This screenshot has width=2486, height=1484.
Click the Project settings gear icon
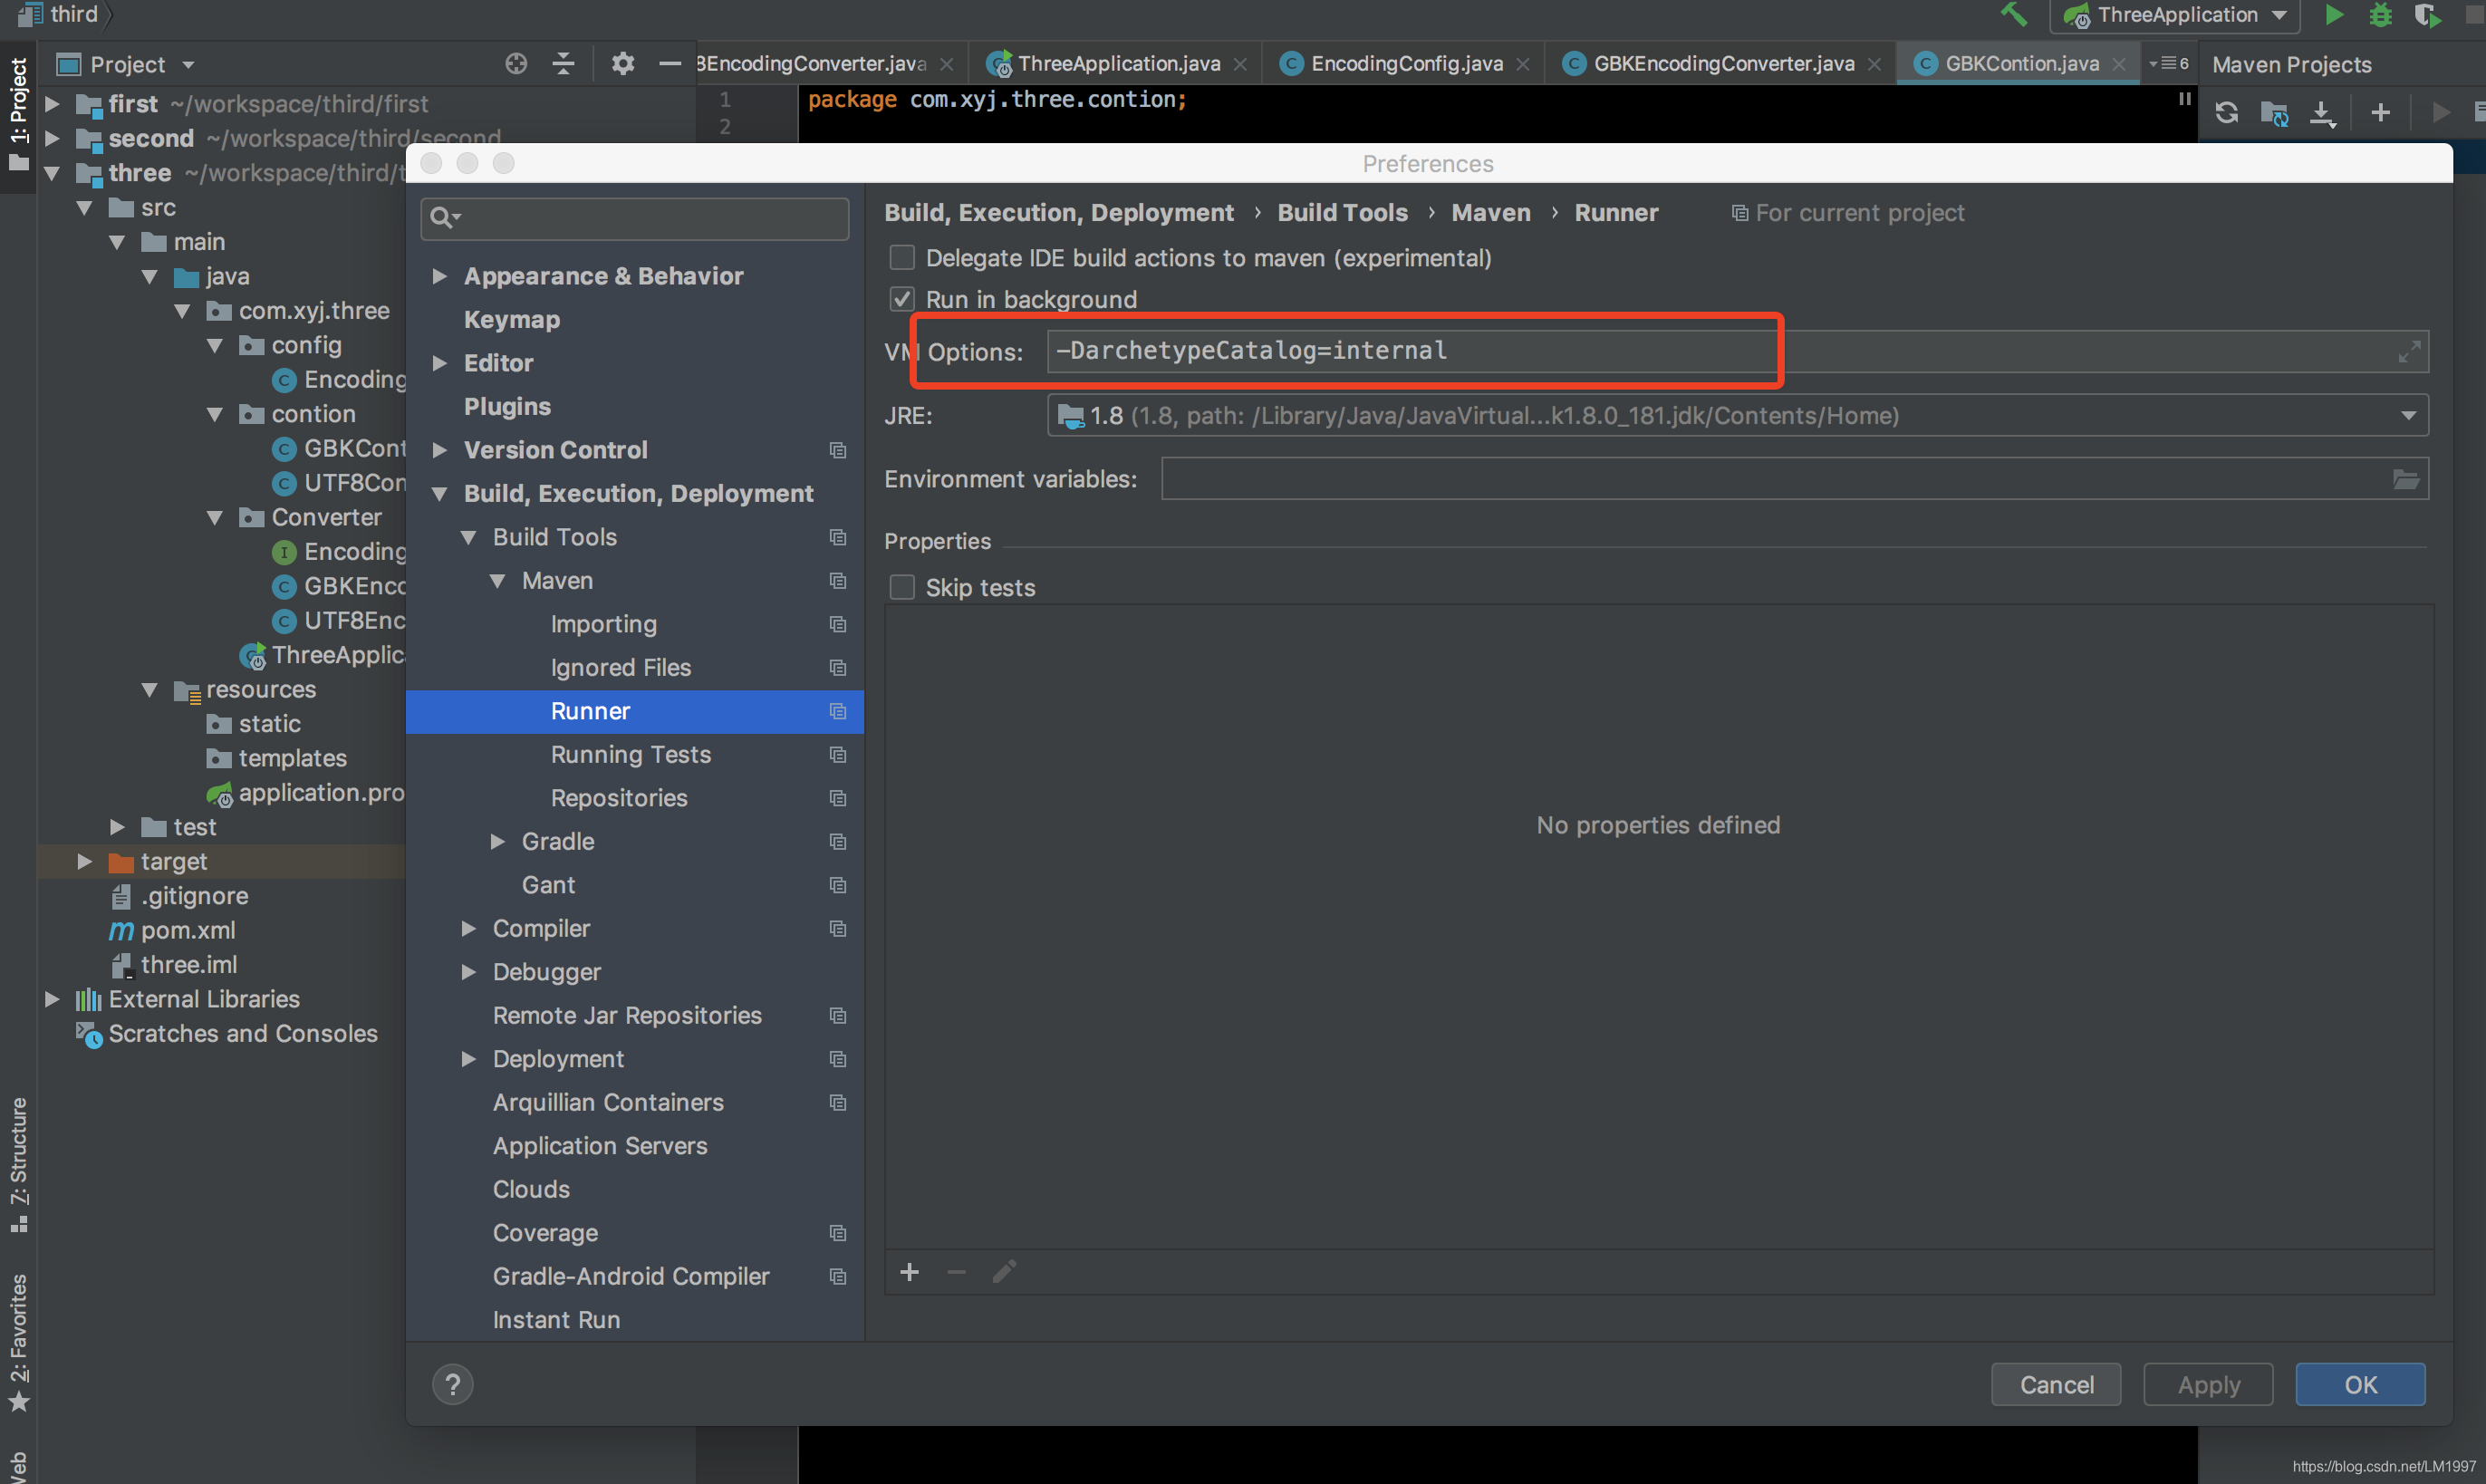622,64
